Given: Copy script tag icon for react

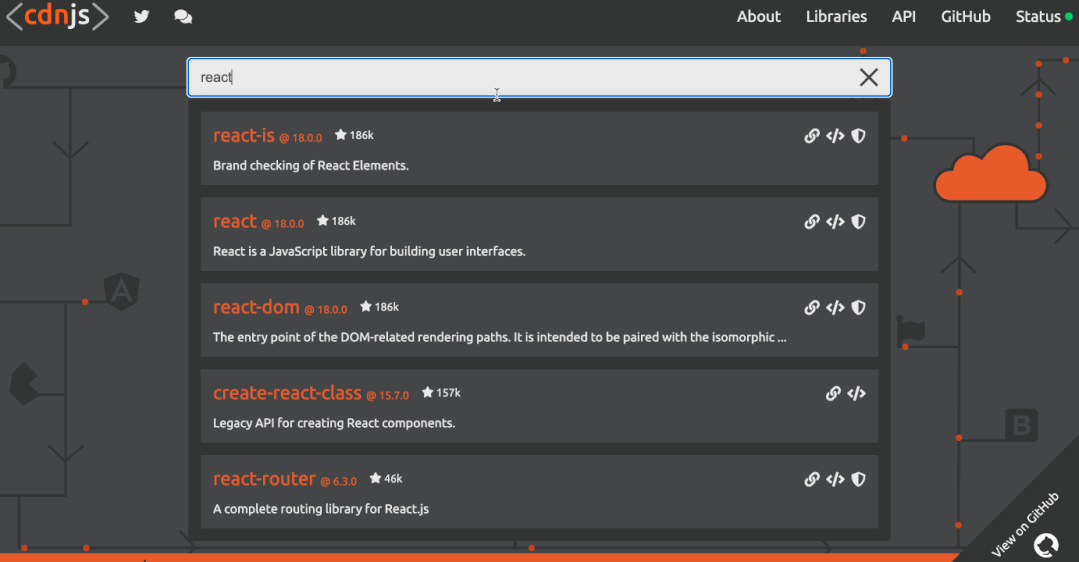Looking at the screenshot, I should pyautogui.click(x=835, y=221).
